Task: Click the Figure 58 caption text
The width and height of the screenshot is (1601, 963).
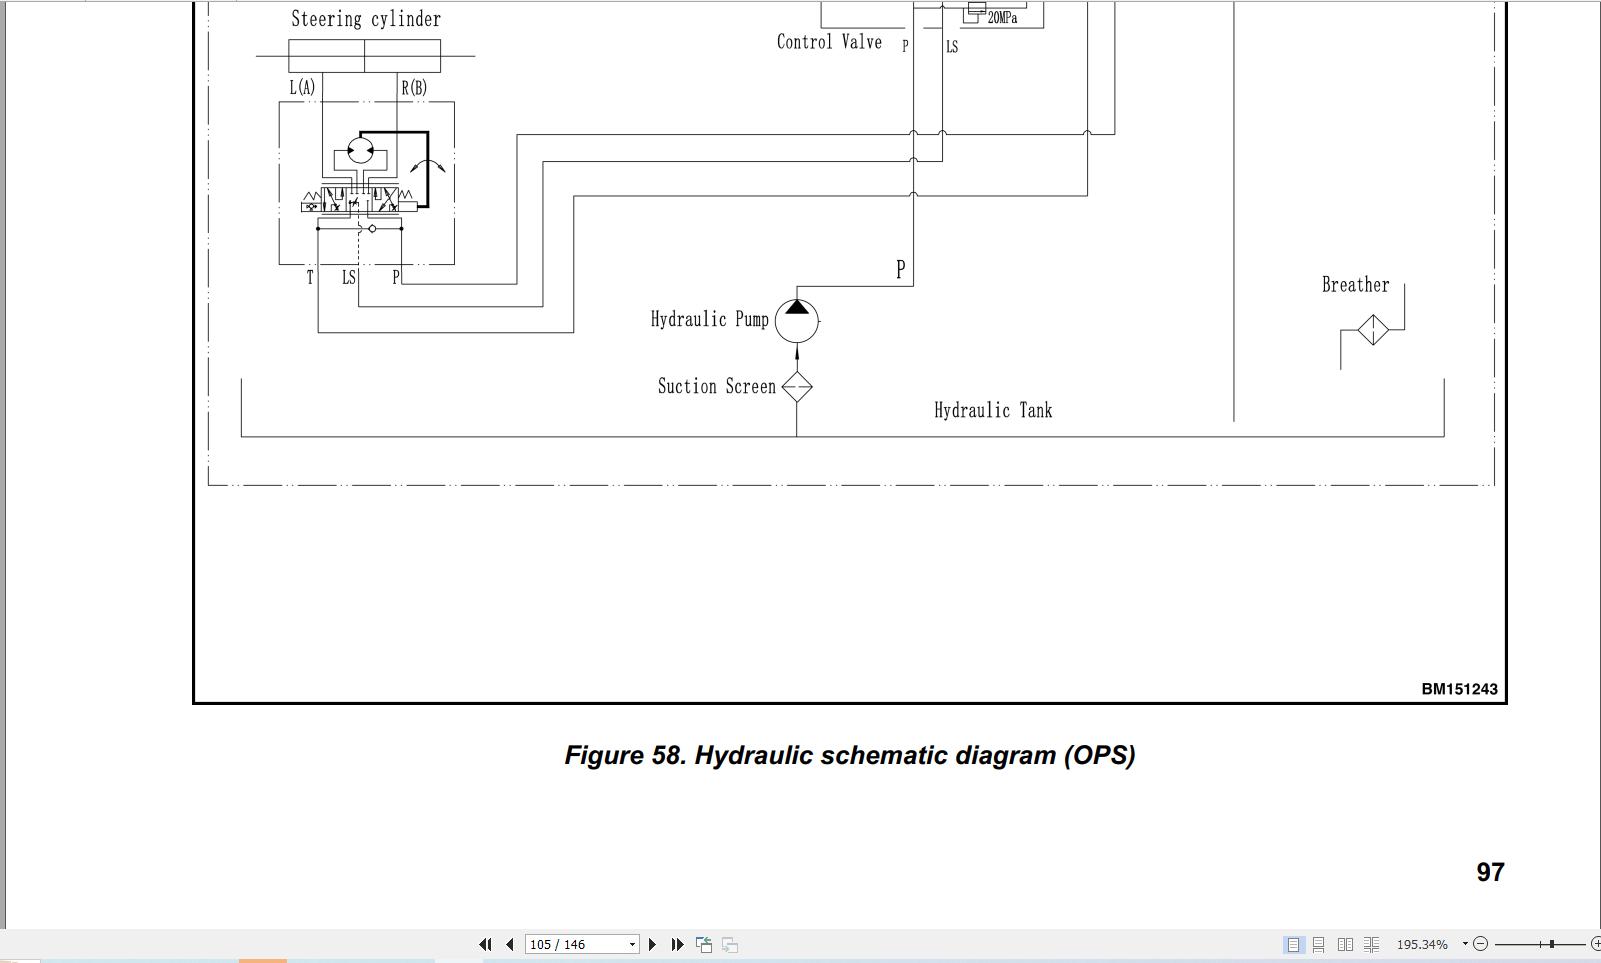Action: click(849, 755)
